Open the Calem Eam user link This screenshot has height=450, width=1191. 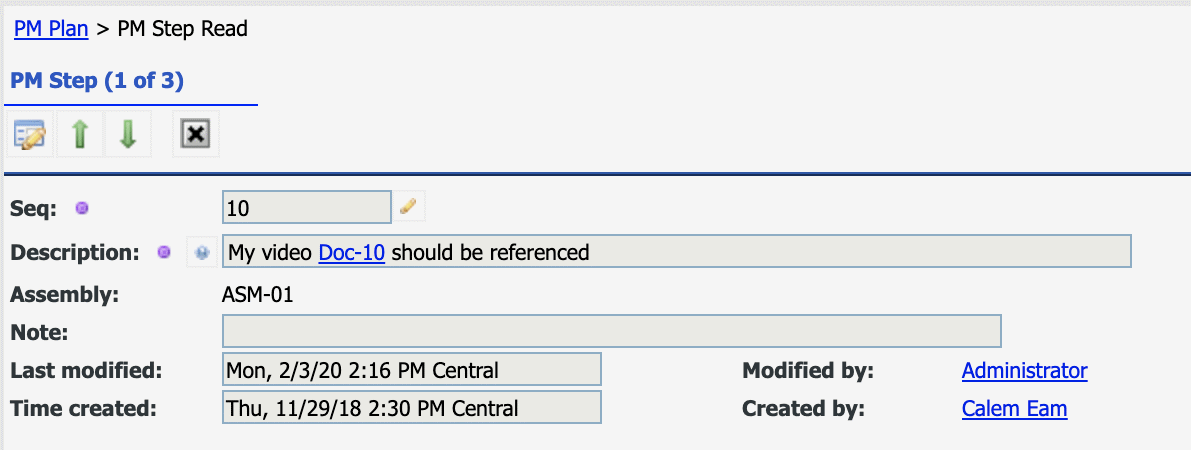pyautogui.click(x=1014, y=409)
